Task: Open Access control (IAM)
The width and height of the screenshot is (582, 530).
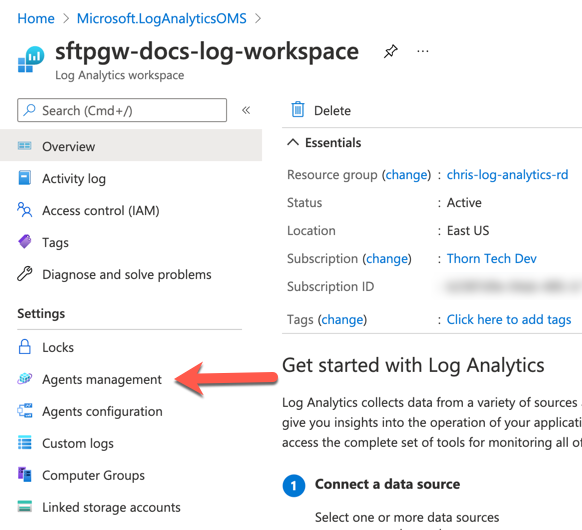Action: pyautogui.click(x=101, y=210)
